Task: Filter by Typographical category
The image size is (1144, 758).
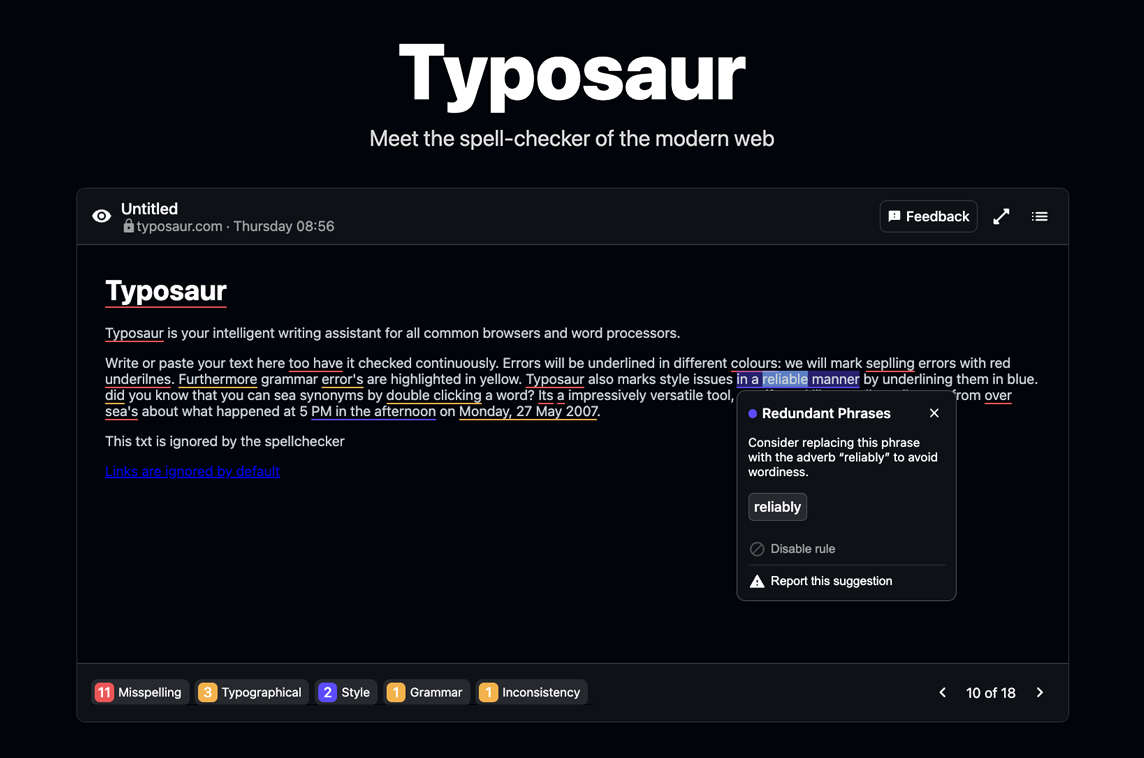Action: tap(252, 692)
